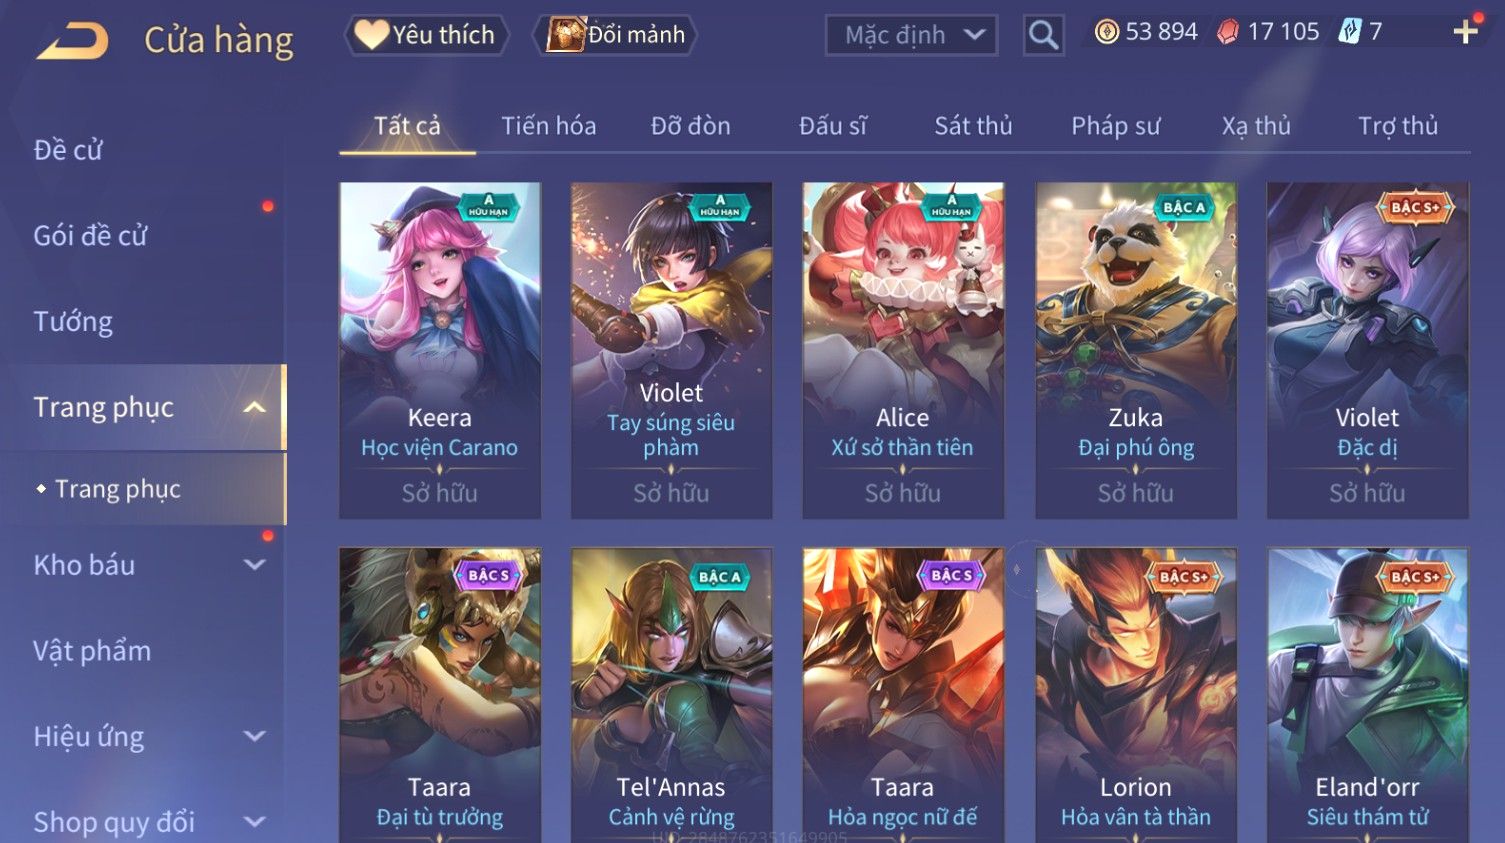Tap the plus icon to add currency
This screenshot has height=843, width=1505.
(x=1466, y=32)
